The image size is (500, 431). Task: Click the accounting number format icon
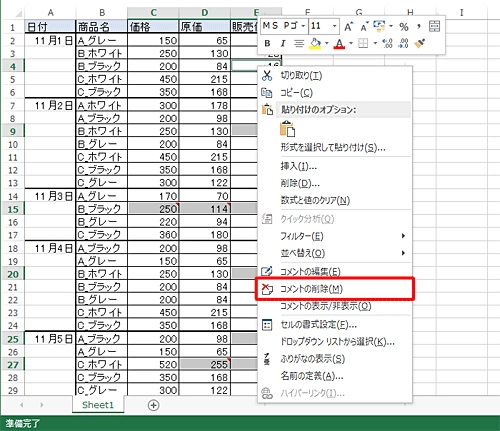pyautogui.click(x=379, y=26)
